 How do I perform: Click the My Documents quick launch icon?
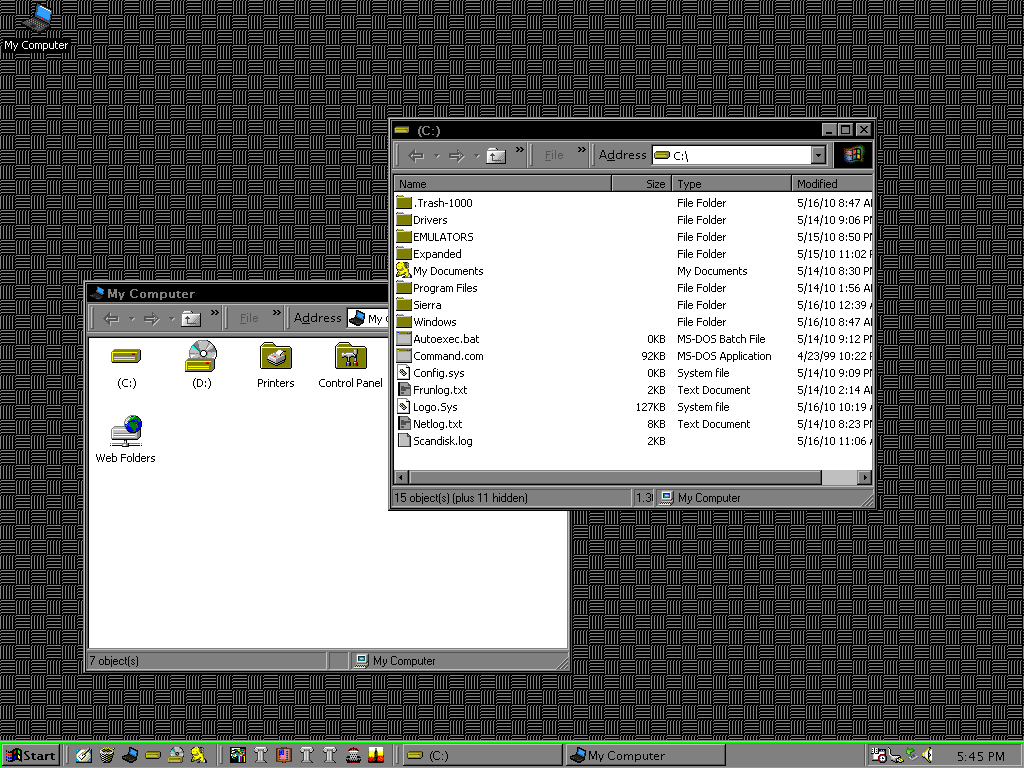(199, 756)
